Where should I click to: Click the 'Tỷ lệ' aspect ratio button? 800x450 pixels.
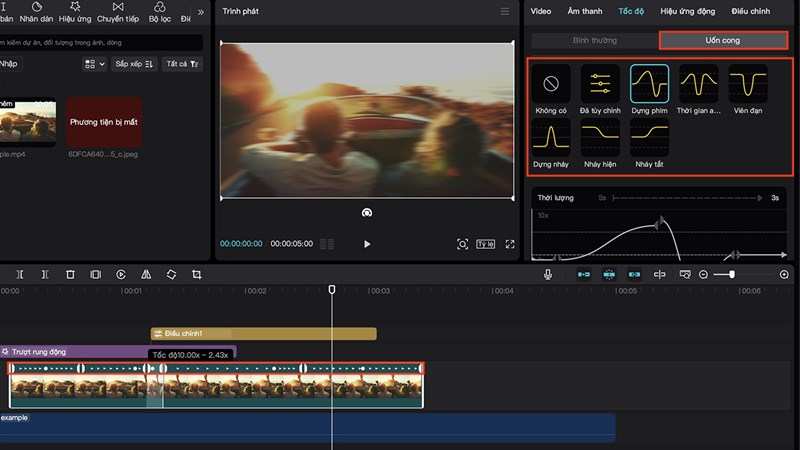(486, 244)
